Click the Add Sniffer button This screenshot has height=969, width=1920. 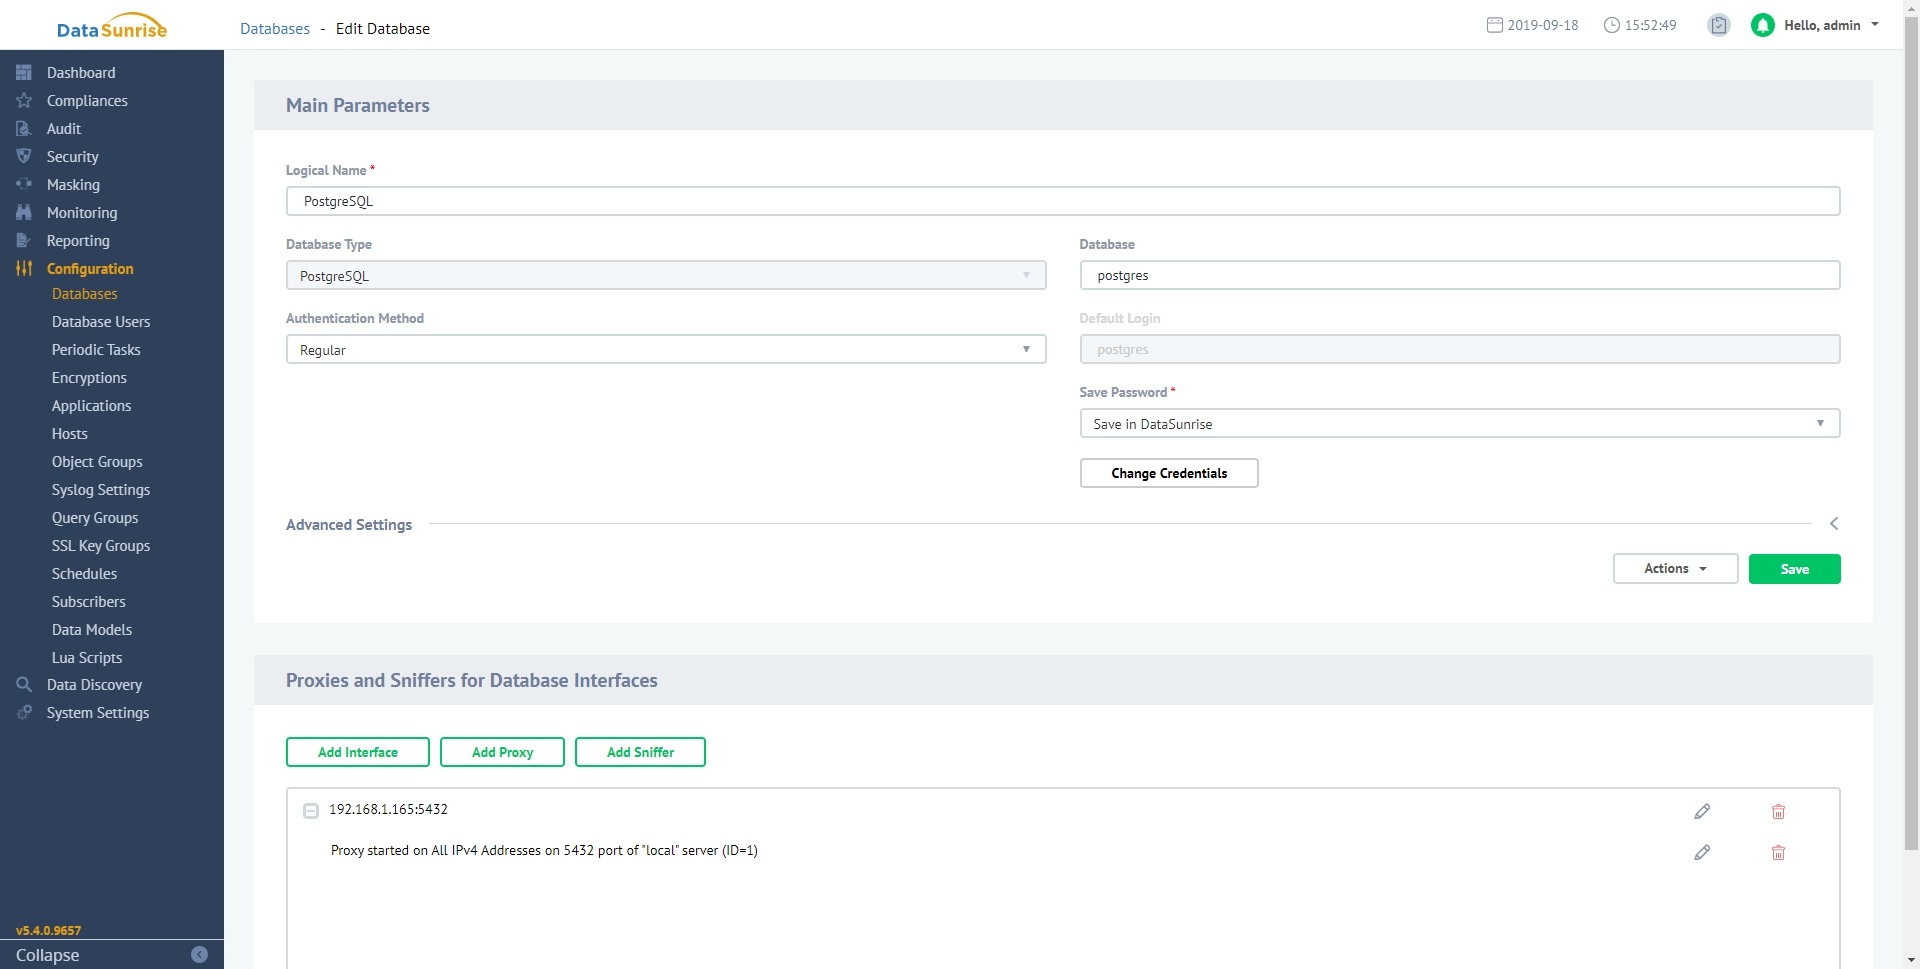click(x=640, y=752)
